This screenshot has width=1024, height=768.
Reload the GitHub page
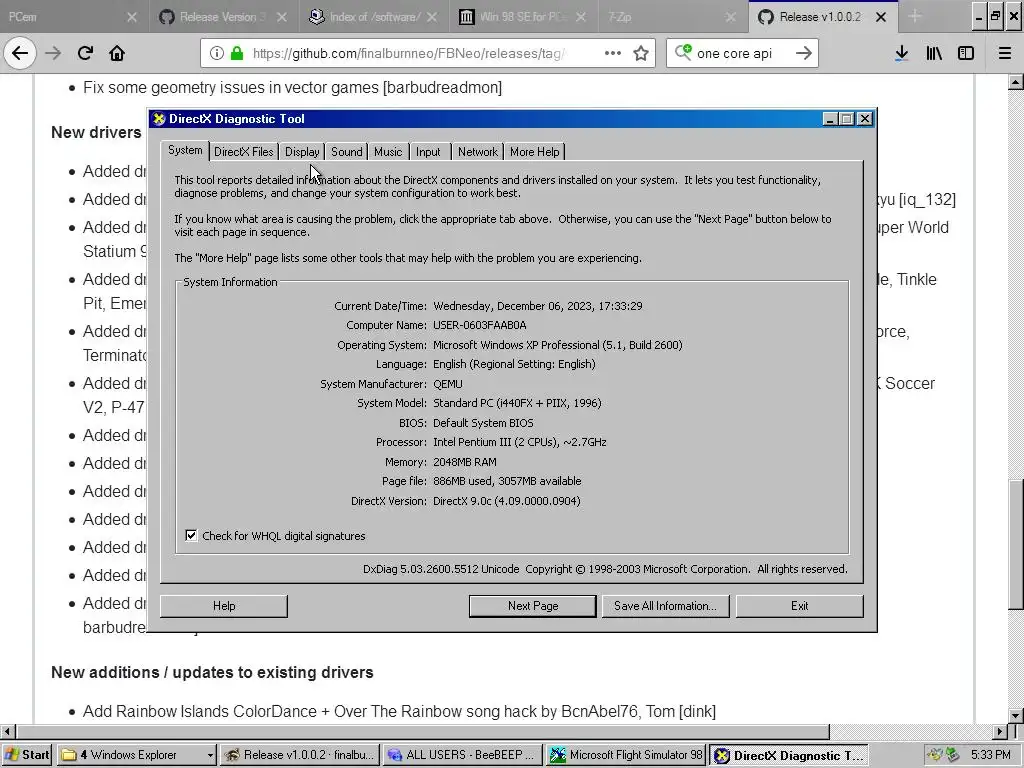pos(85,53)
